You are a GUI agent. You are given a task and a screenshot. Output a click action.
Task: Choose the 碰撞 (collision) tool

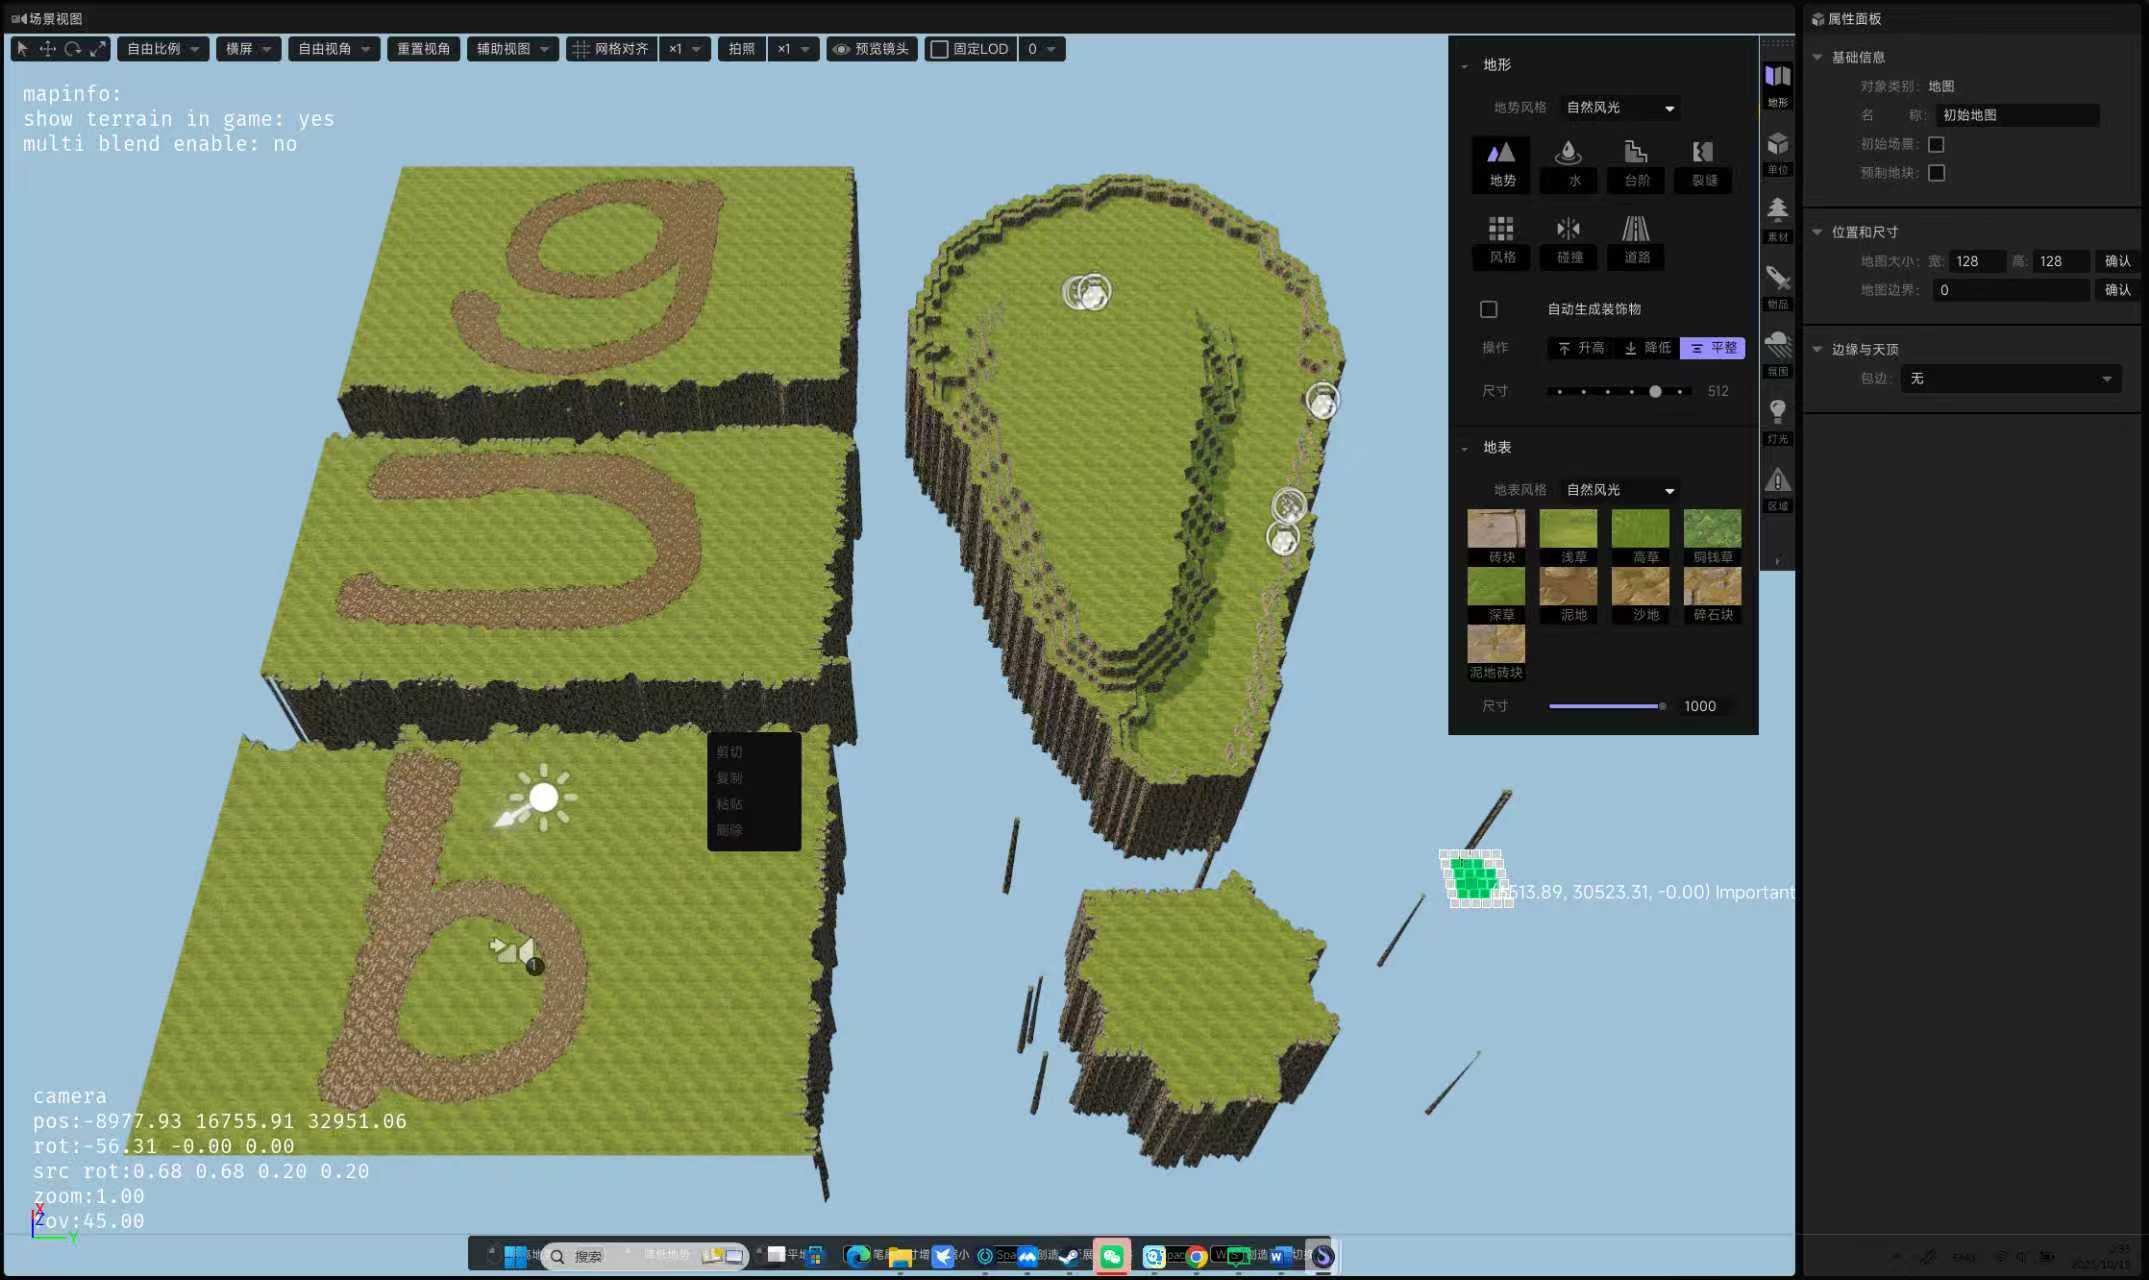[x=1568, y=240]
